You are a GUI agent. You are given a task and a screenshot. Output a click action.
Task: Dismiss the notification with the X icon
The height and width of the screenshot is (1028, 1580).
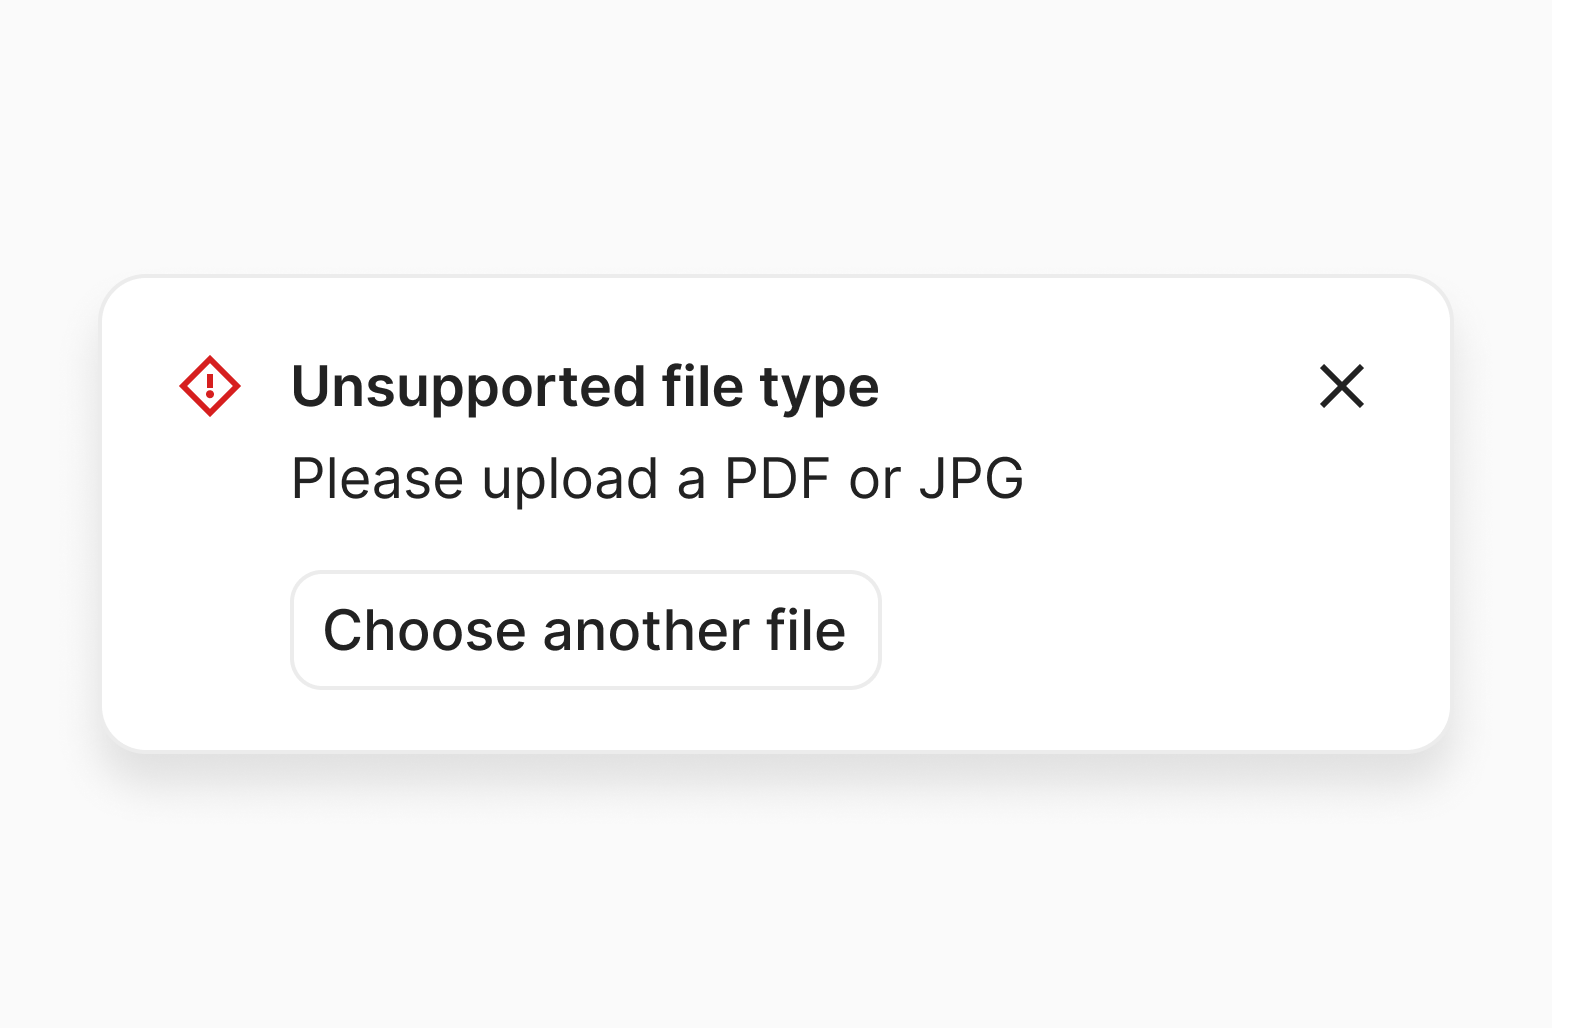pyautogui.click(x=1341, y=386)
